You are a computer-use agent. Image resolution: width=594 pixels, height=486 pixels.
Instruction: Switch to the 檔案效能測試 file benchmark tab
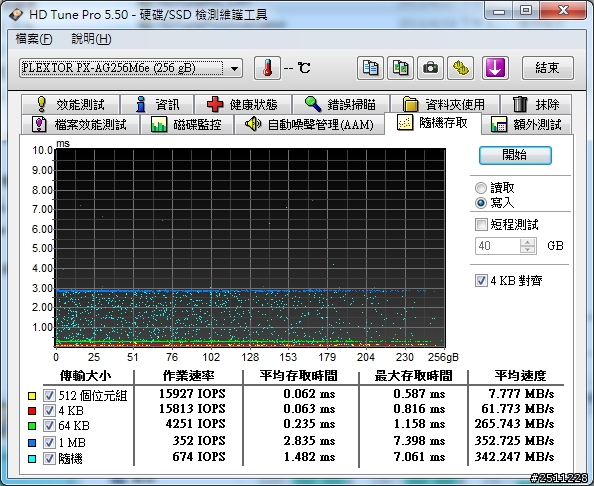tap(80, 124)
